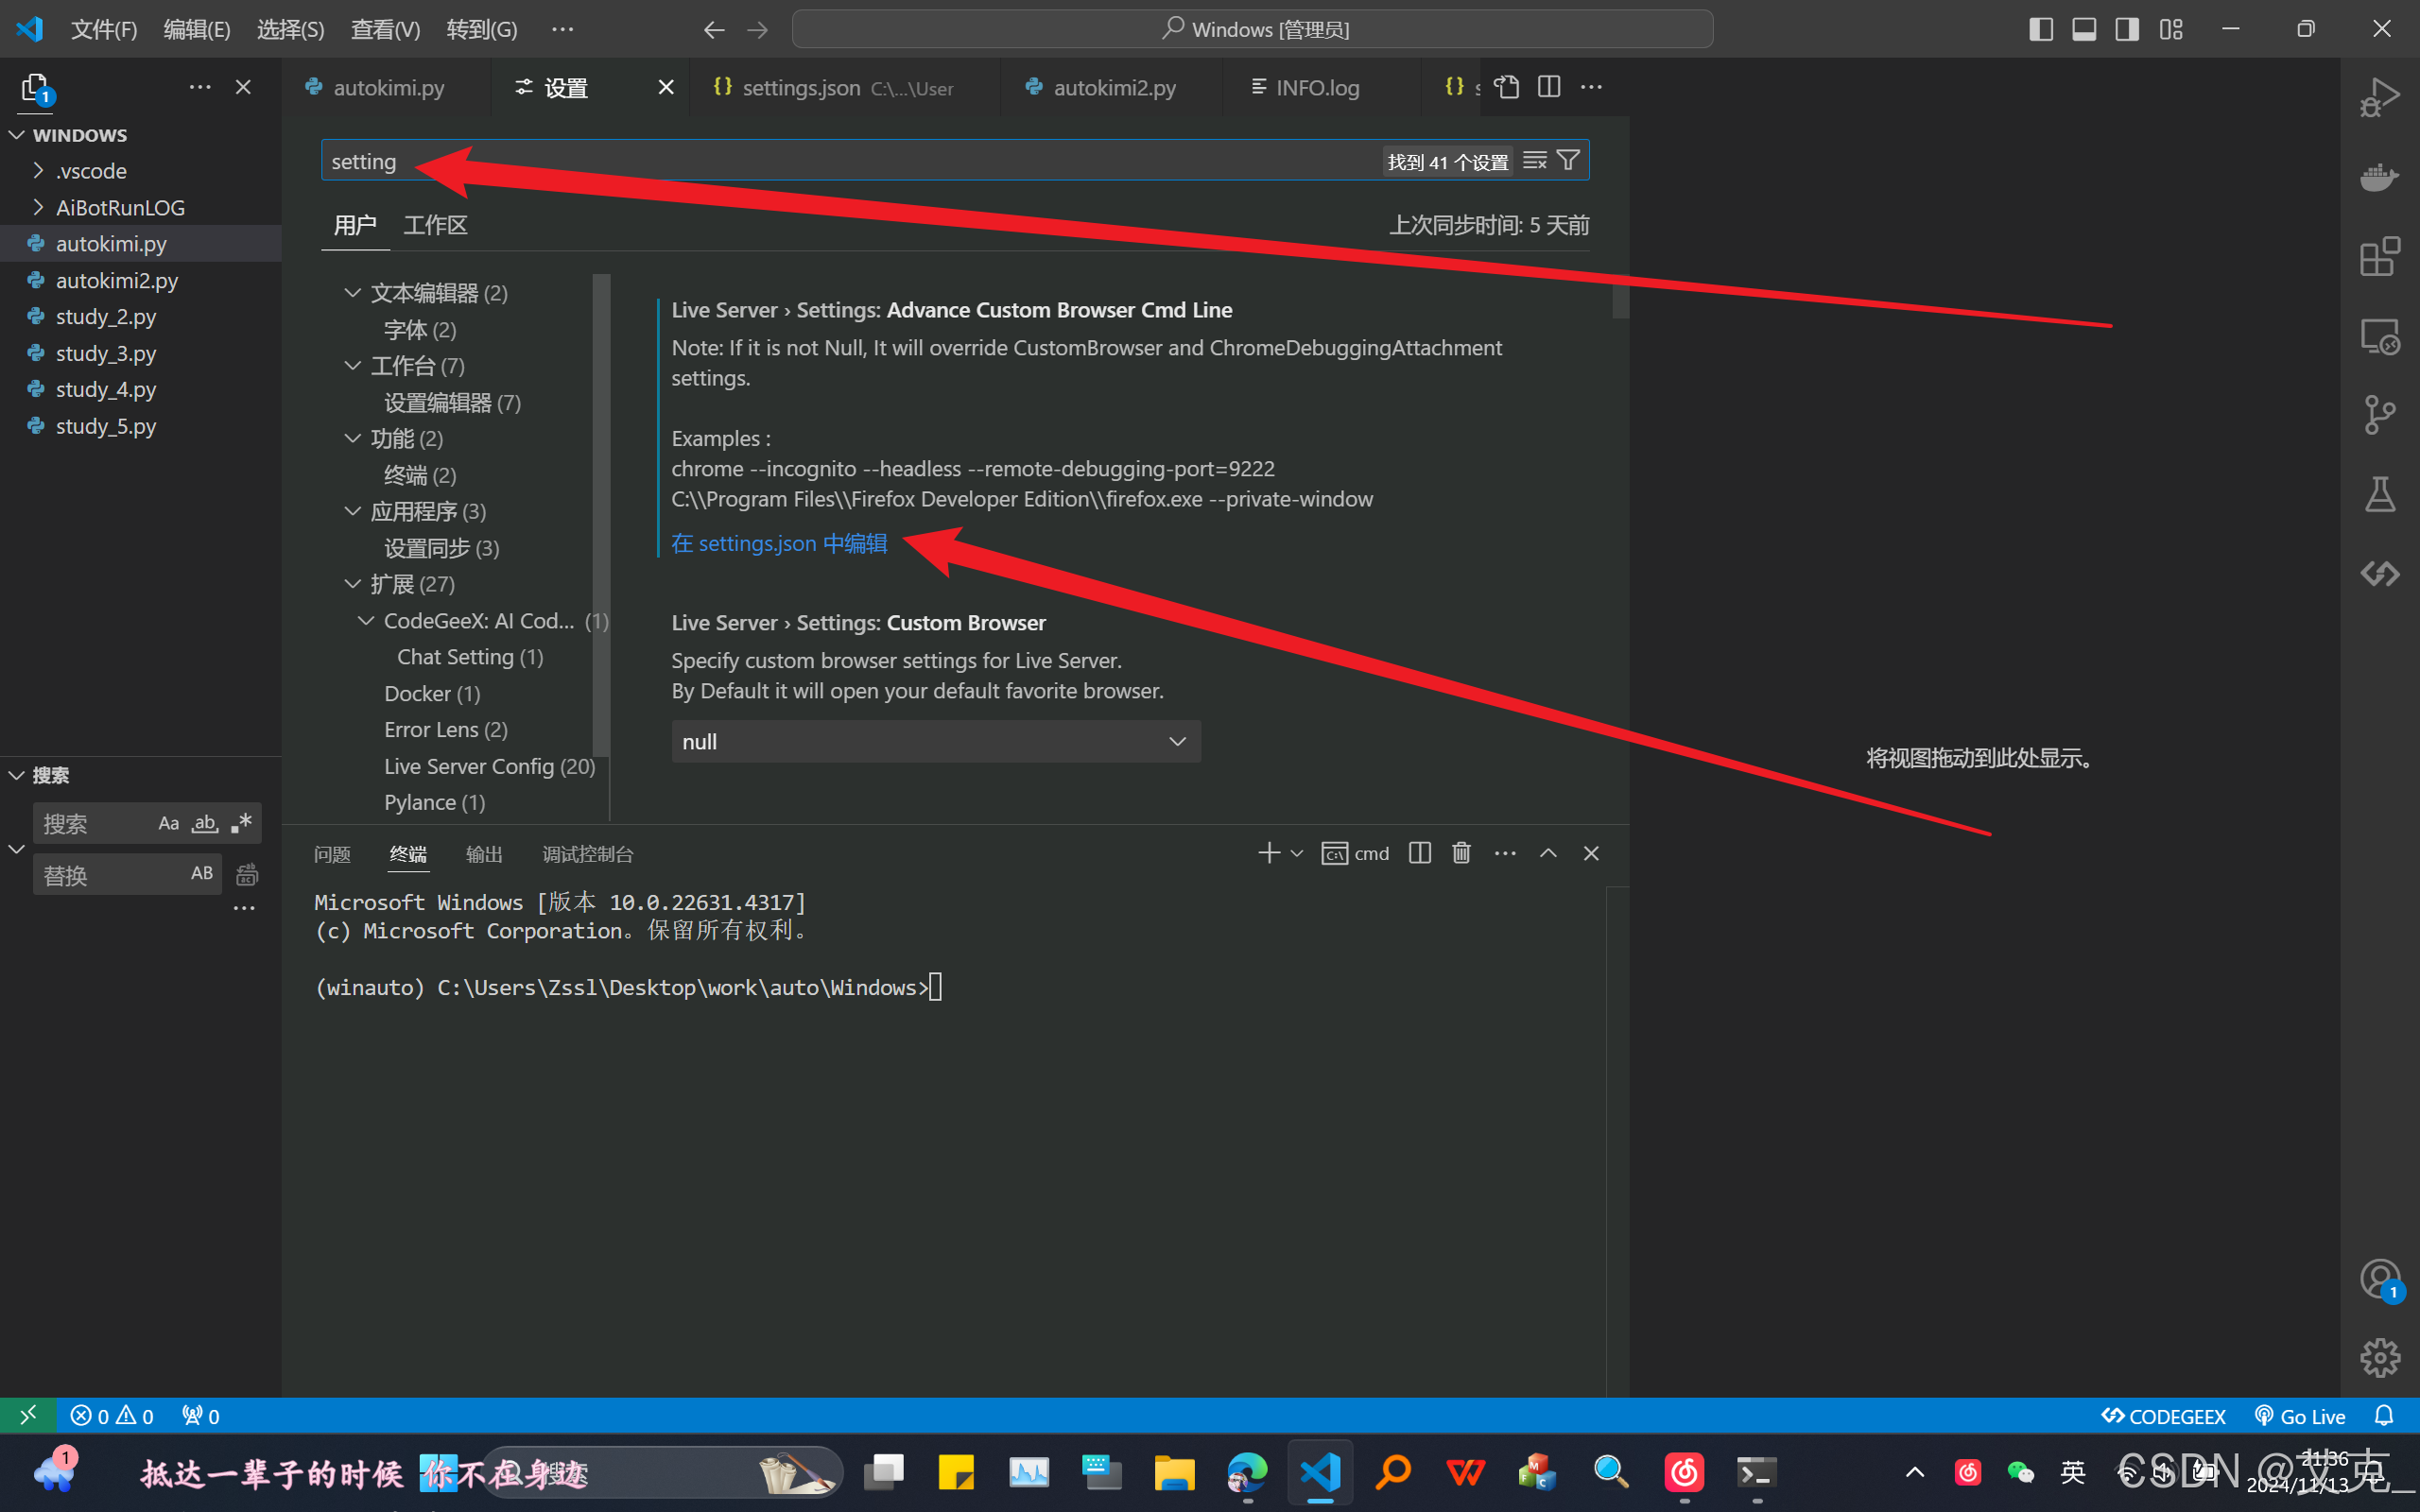The width and height of the screenshot is (2420, 1512).
Task: Switch to the 调试控制台 panel tab
Action: pos(587,853)
